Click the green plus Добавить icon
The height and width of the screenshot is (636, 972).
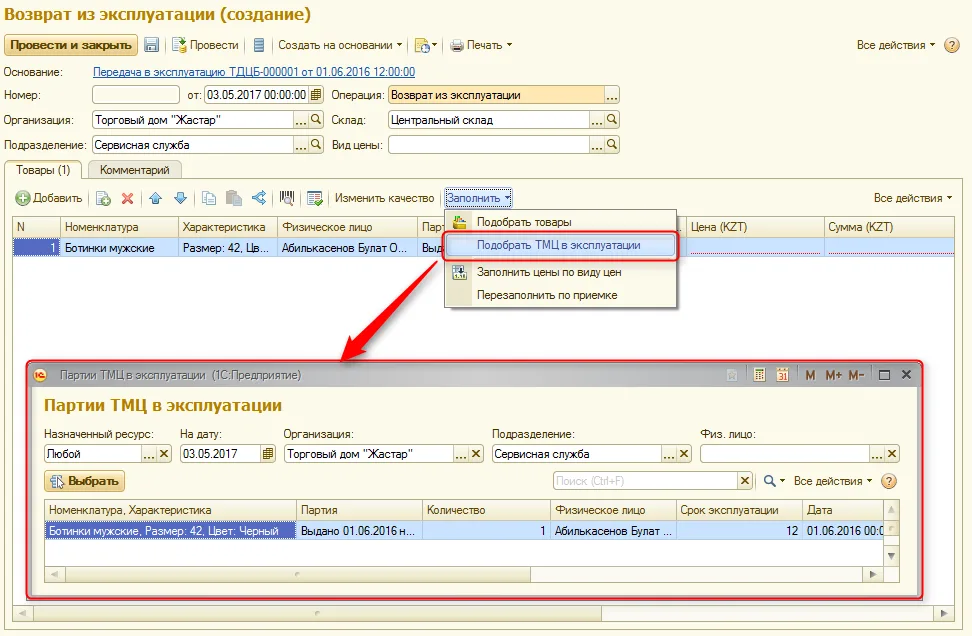pyautogui.click(x=23, y=198)
